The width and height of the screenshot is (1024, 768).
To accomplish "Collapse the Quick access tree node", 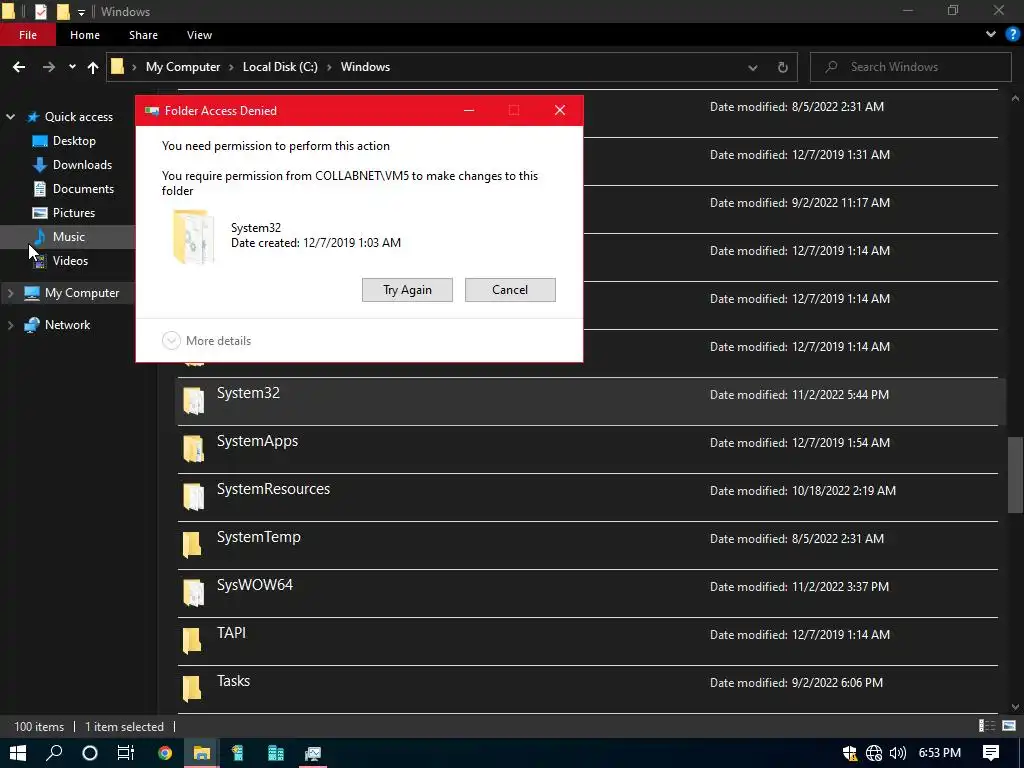I will (x=10, y=117).
